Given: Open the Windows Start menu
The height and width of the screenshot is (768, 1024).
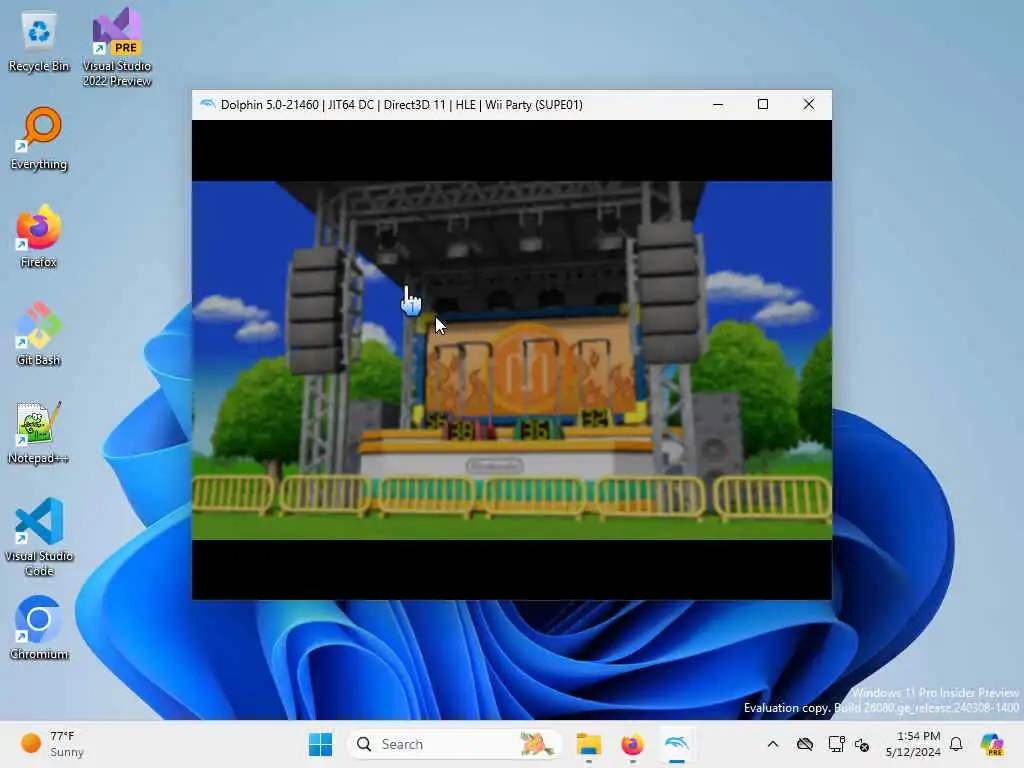Looking at the screenshot, I should [320, 744].
